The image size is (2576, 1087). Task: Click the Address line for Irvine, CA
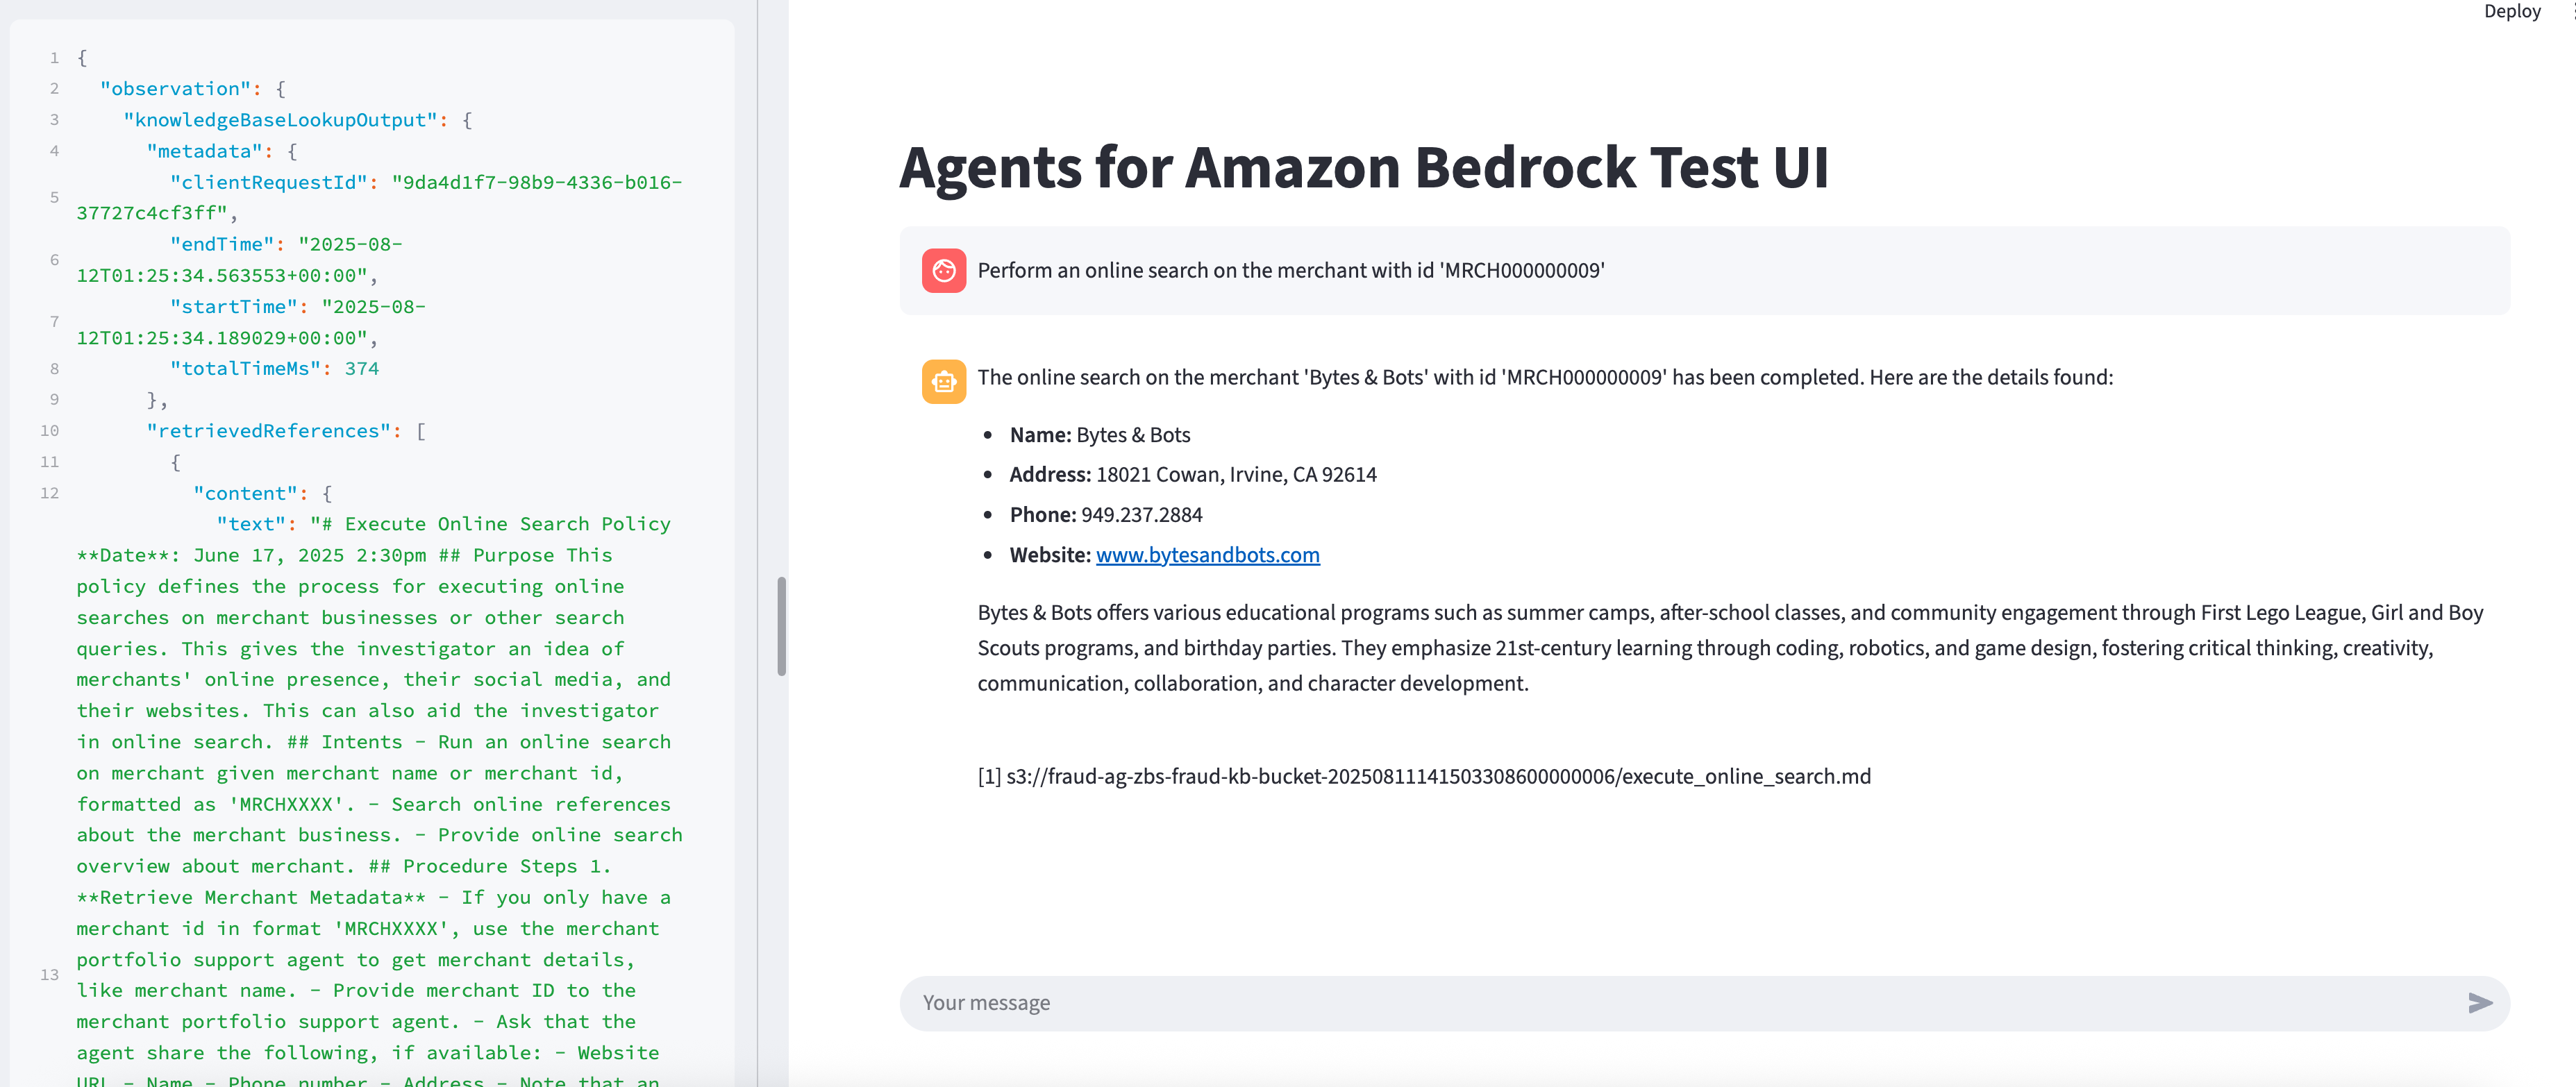point(1193,475)
